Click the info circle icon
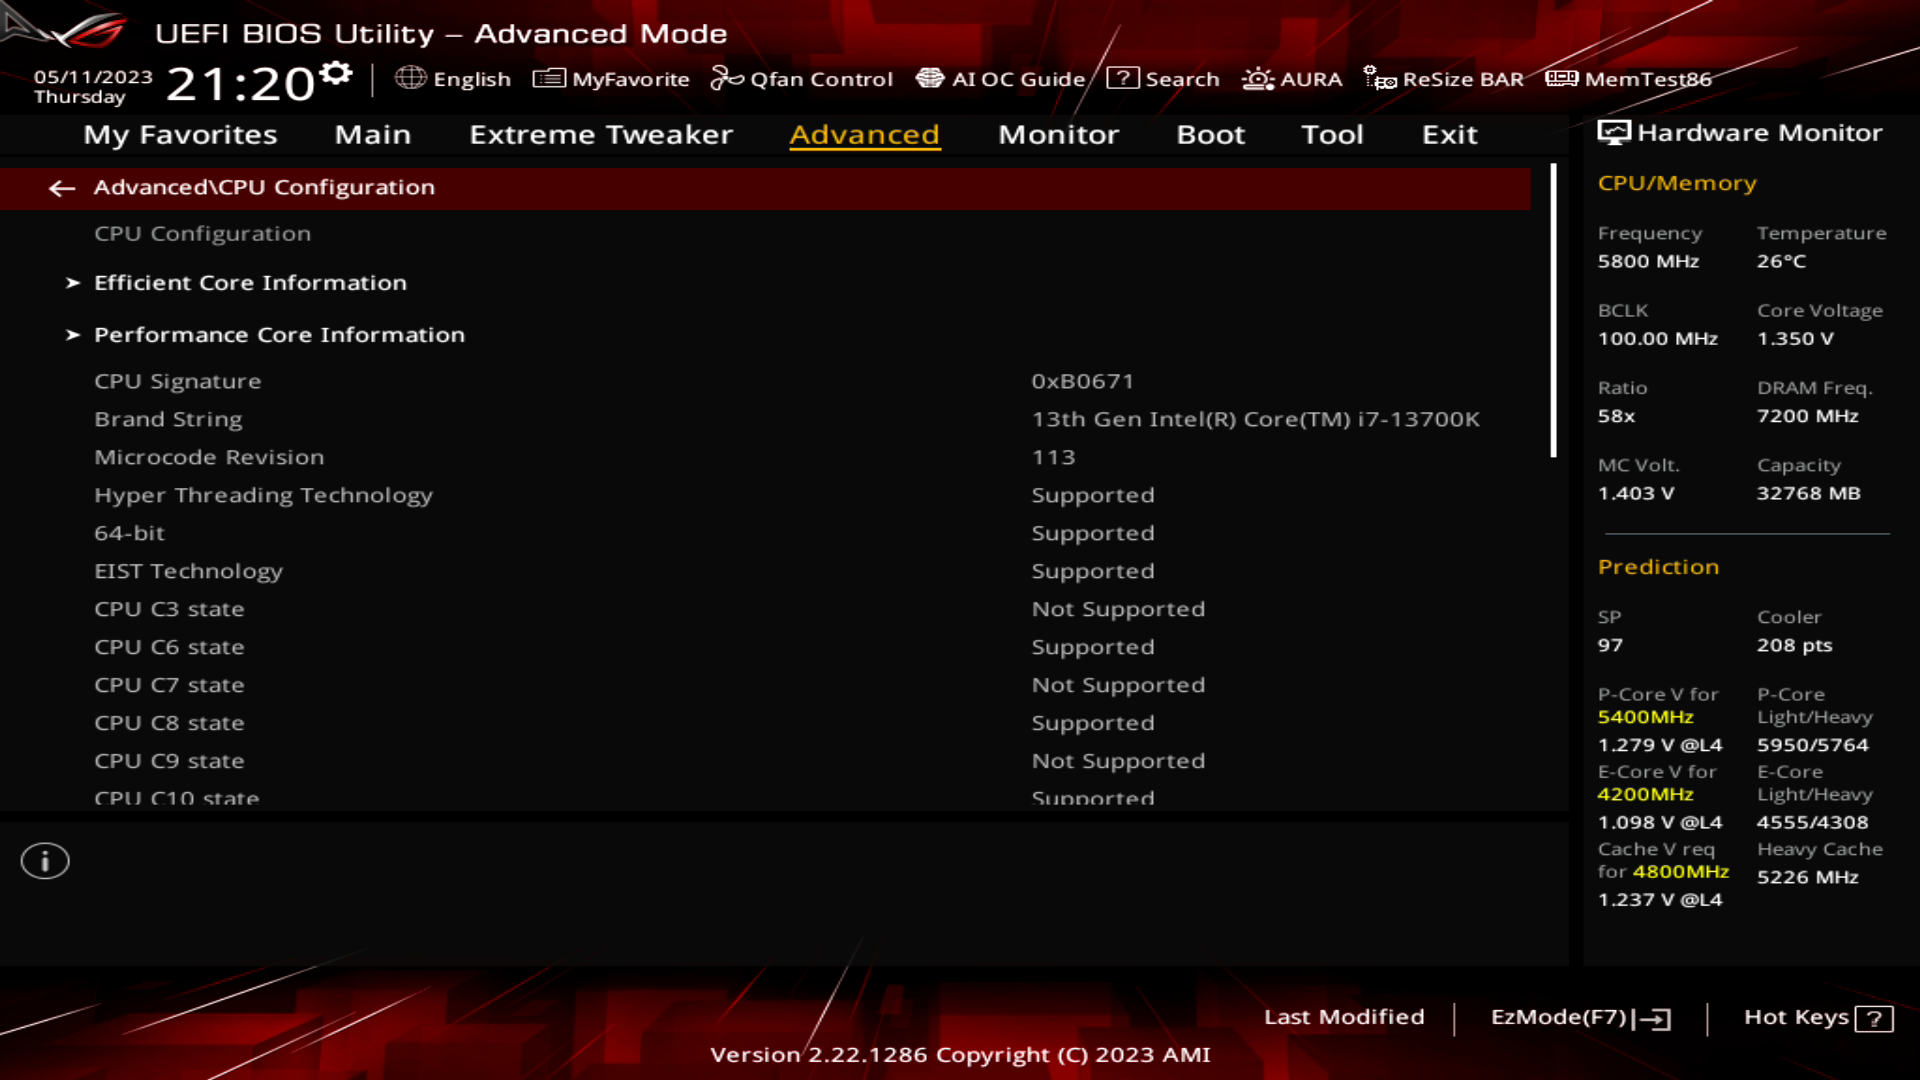1920x1080 pixels. [45, 861]
